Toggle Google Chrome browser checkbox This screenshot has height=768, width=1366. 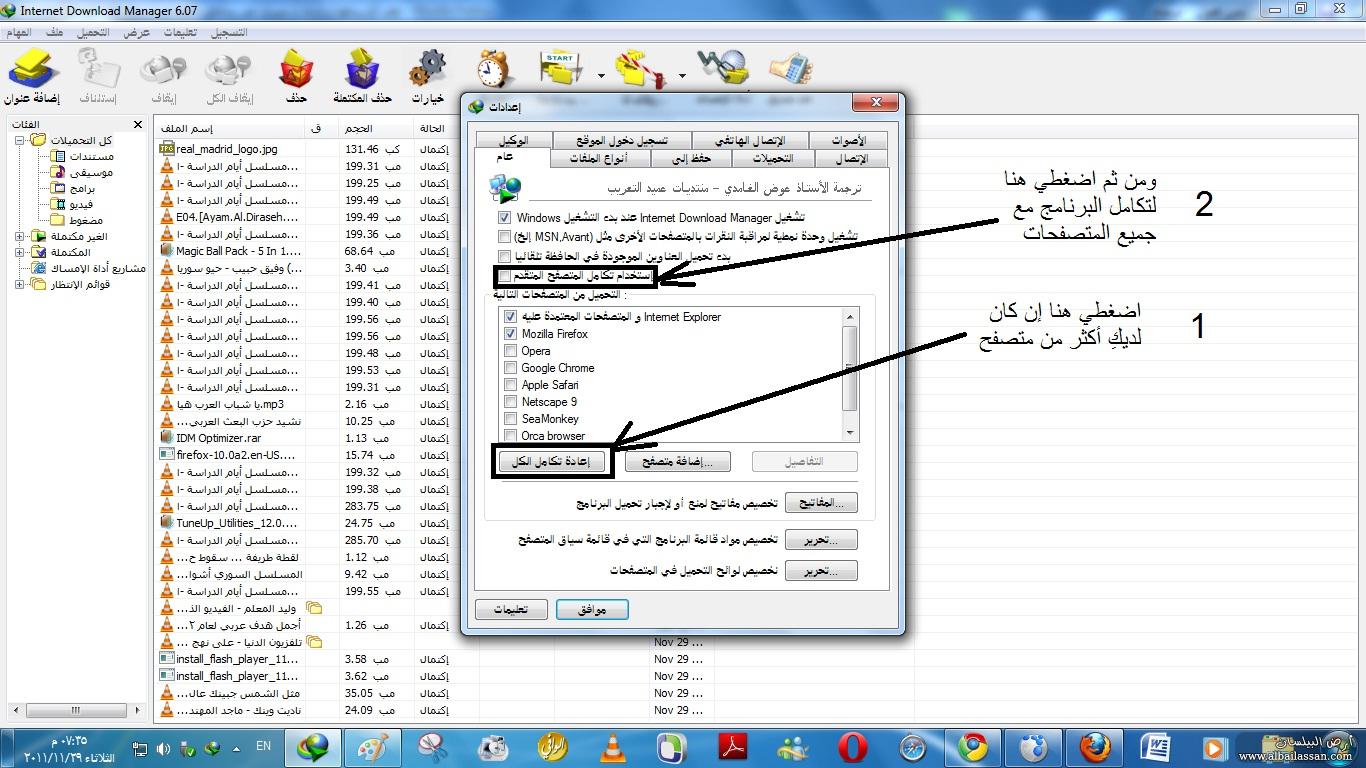[511, 368]
